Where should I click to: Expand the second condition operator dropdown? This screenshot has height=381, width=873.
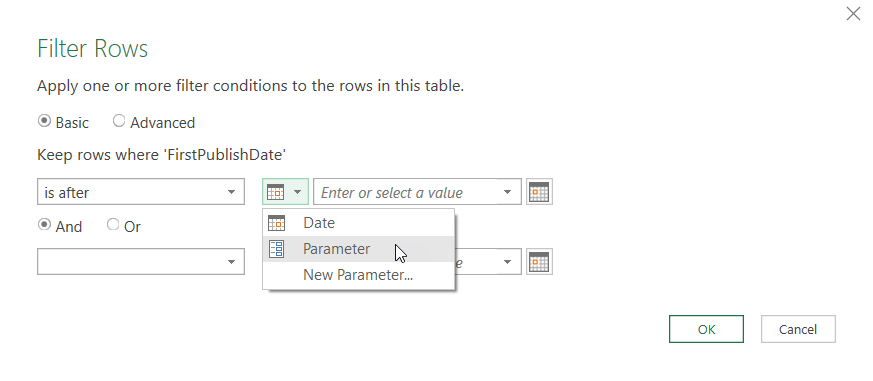click(141, 262)
